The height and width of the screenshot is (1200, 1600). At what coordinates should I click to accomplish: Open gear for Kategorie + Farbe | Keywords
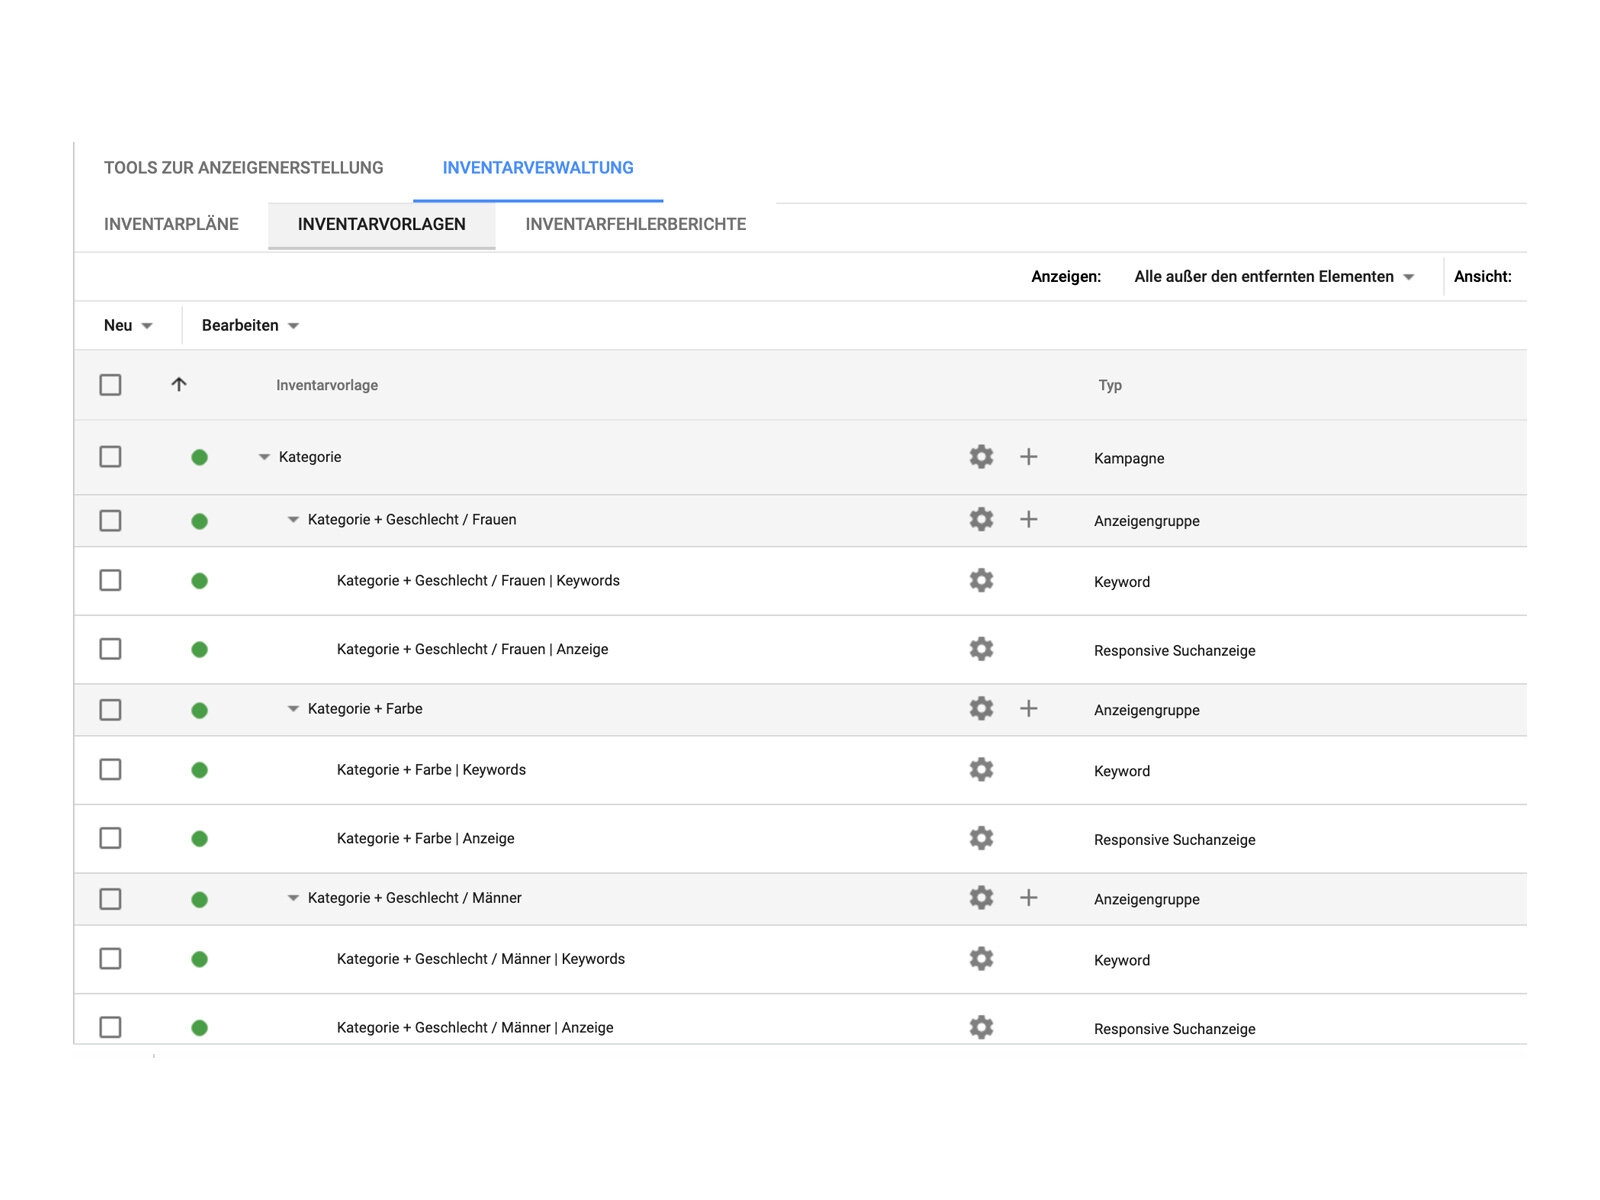981,769
